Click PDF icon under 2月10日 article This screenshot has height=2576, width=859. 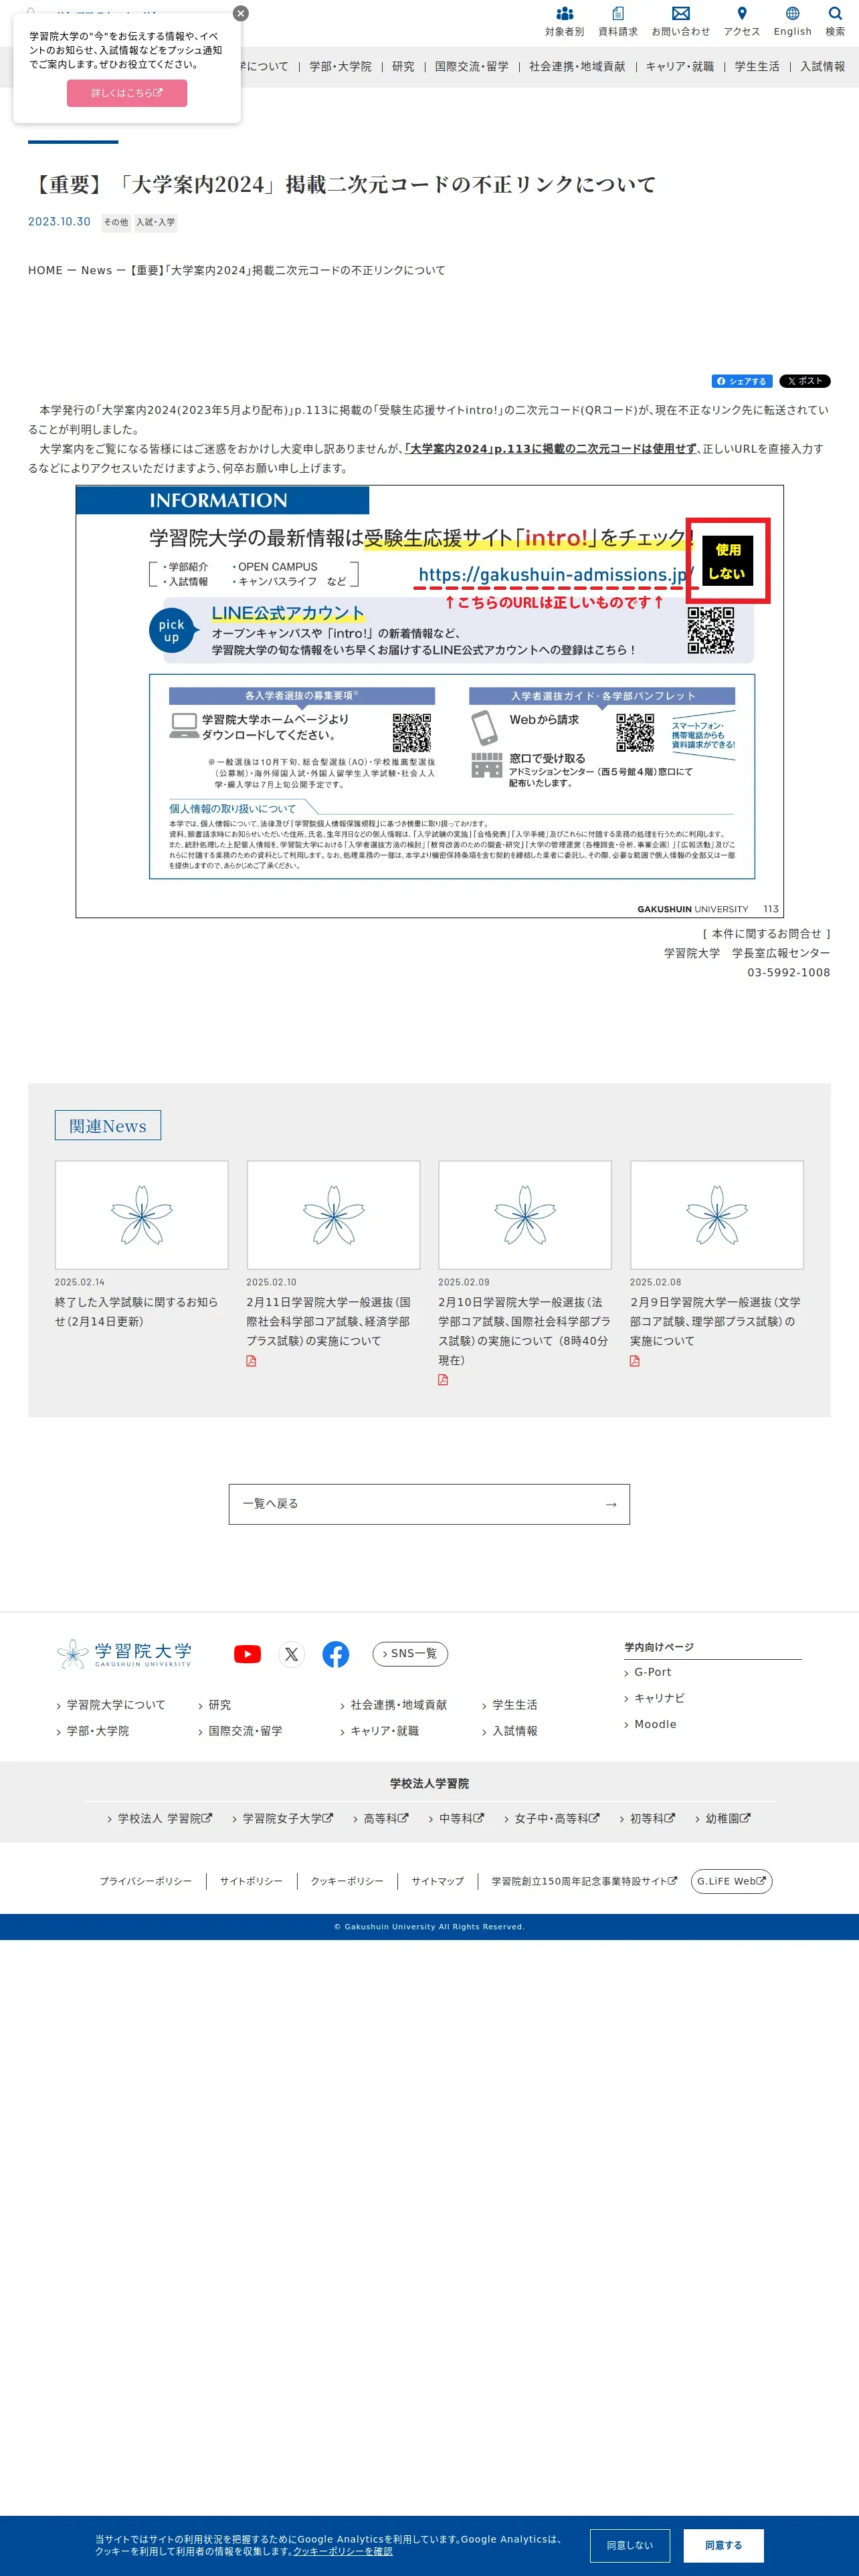443,1380
